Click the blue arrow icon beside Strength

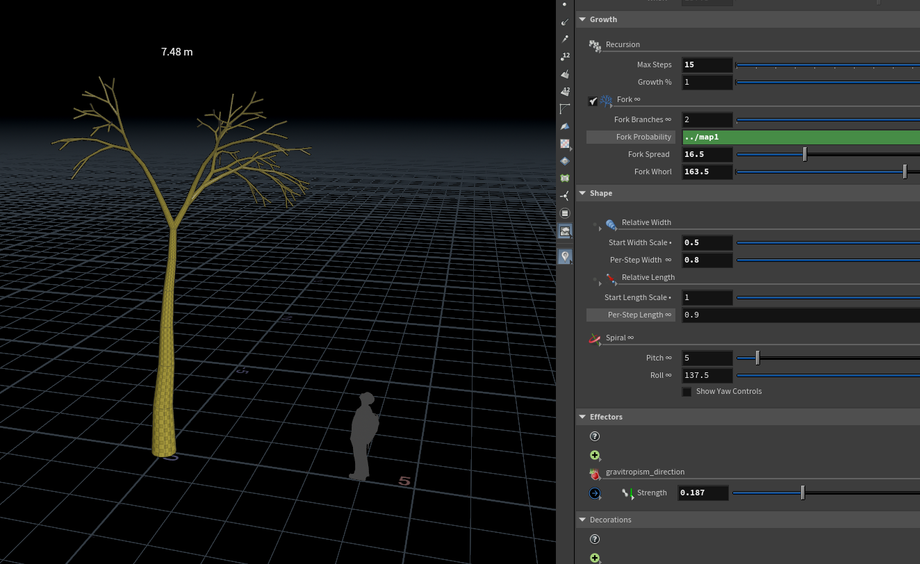(x=595, y=493)
